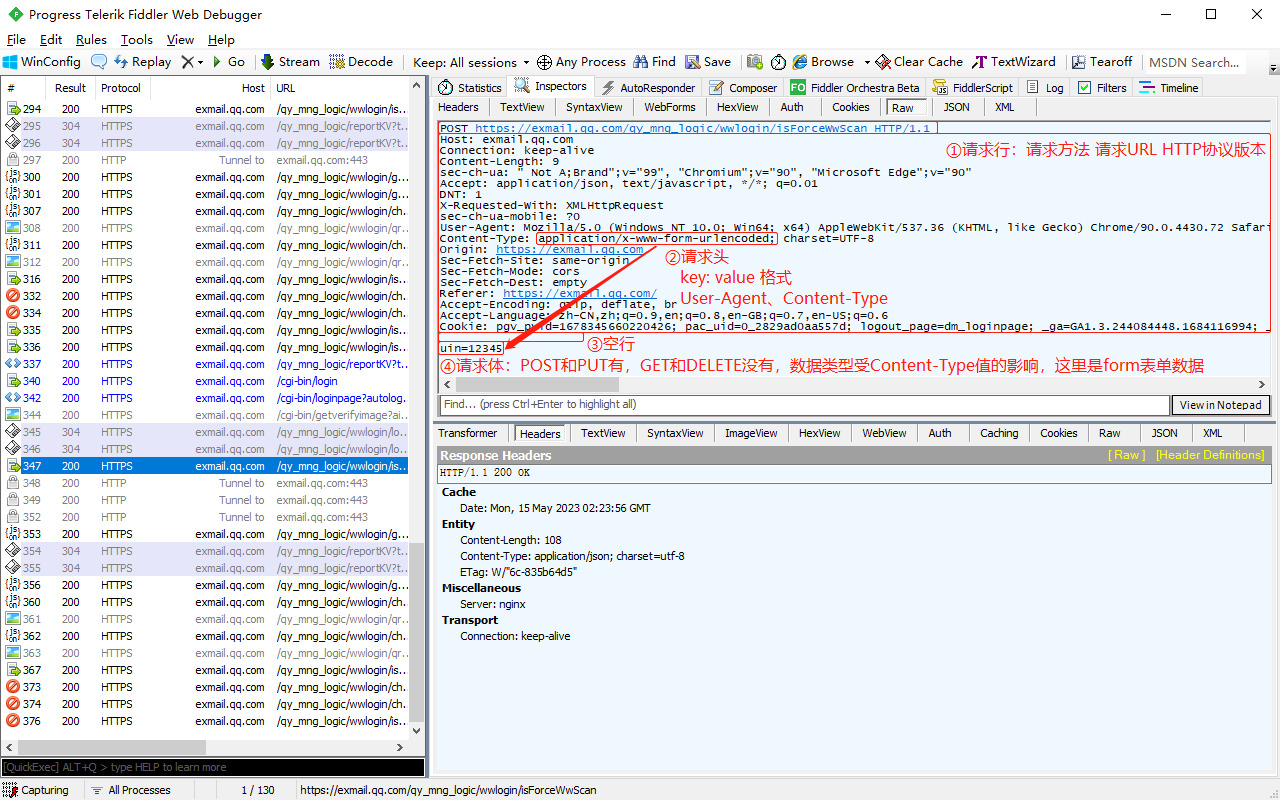Viewport: 1280px width, 800px height.
Task: Click the Save toolbar button
Action: 708,62
